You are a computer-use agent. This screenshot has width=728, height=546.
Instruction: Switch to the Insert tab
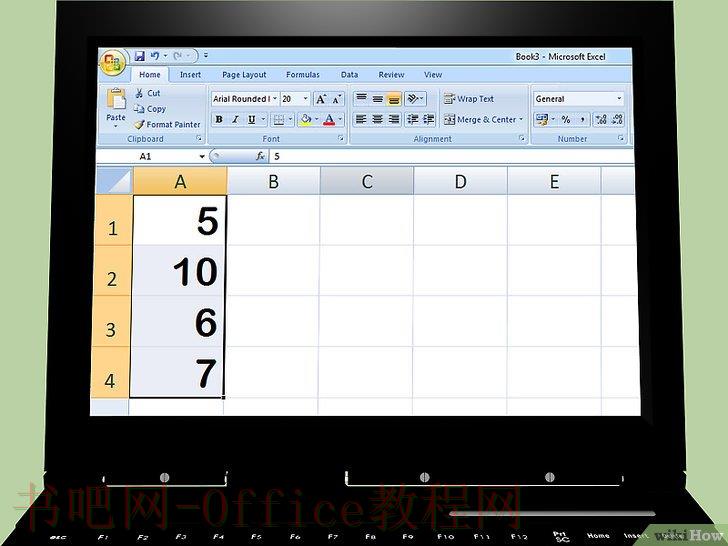(190, 75)
